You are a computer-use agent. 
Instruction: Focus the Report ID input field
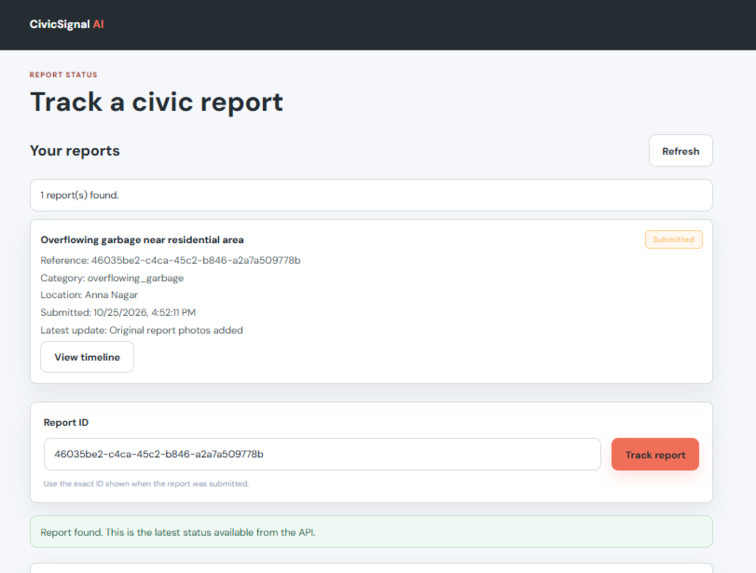point(322,454)
